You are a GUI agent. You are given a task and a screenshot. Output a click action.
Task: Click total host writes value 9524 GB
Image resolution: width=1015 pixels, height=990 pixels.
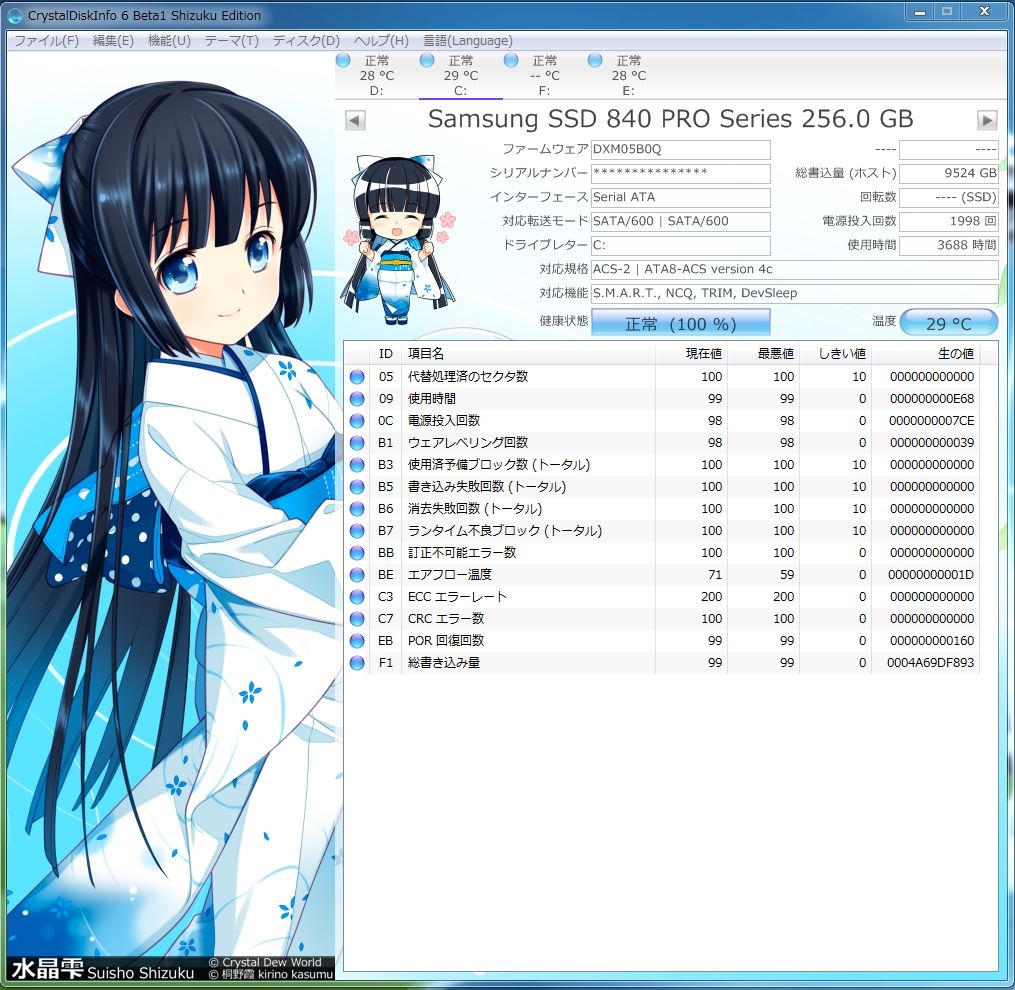[x=949, y=173]
